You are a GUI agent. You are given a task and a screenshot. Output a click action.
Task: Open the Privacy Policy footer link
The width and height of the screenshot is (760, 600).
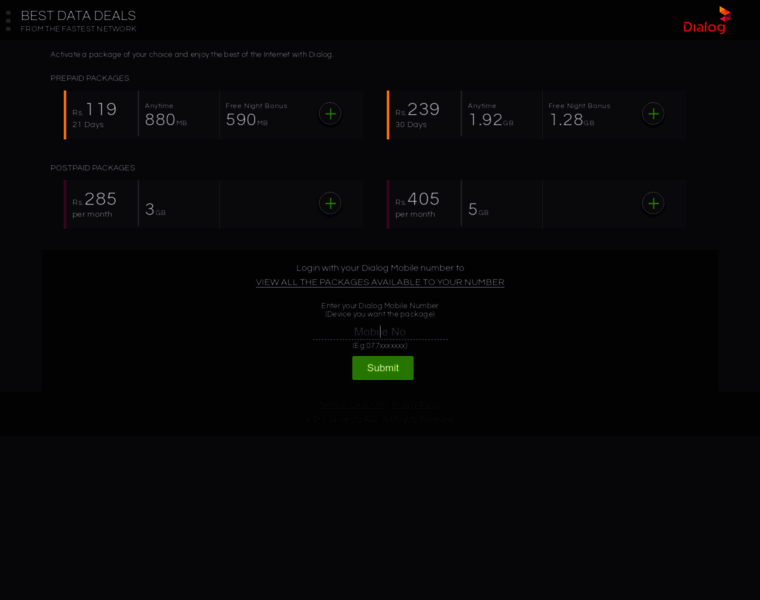tap(416, 405)
